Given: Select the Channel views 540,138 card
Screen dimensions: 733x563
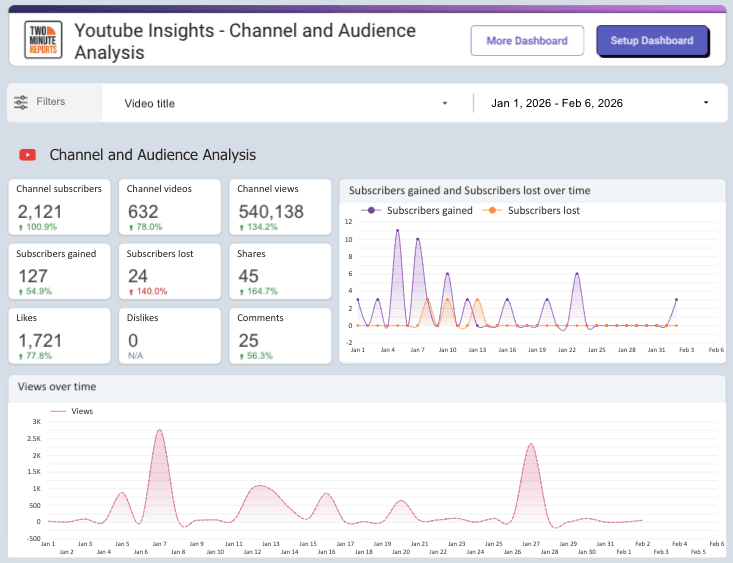Looking at the screenshot, I should pos(280,207).
